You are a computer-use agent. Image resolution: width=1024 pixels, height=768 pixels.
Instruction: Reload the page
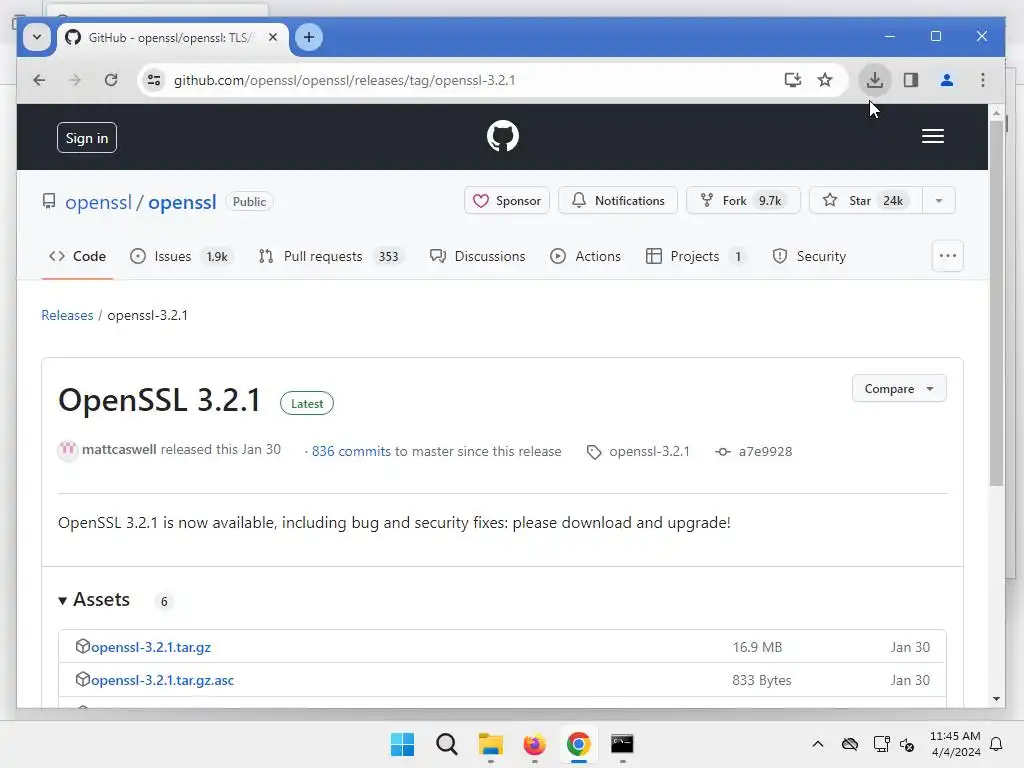(x=111, y=80)
